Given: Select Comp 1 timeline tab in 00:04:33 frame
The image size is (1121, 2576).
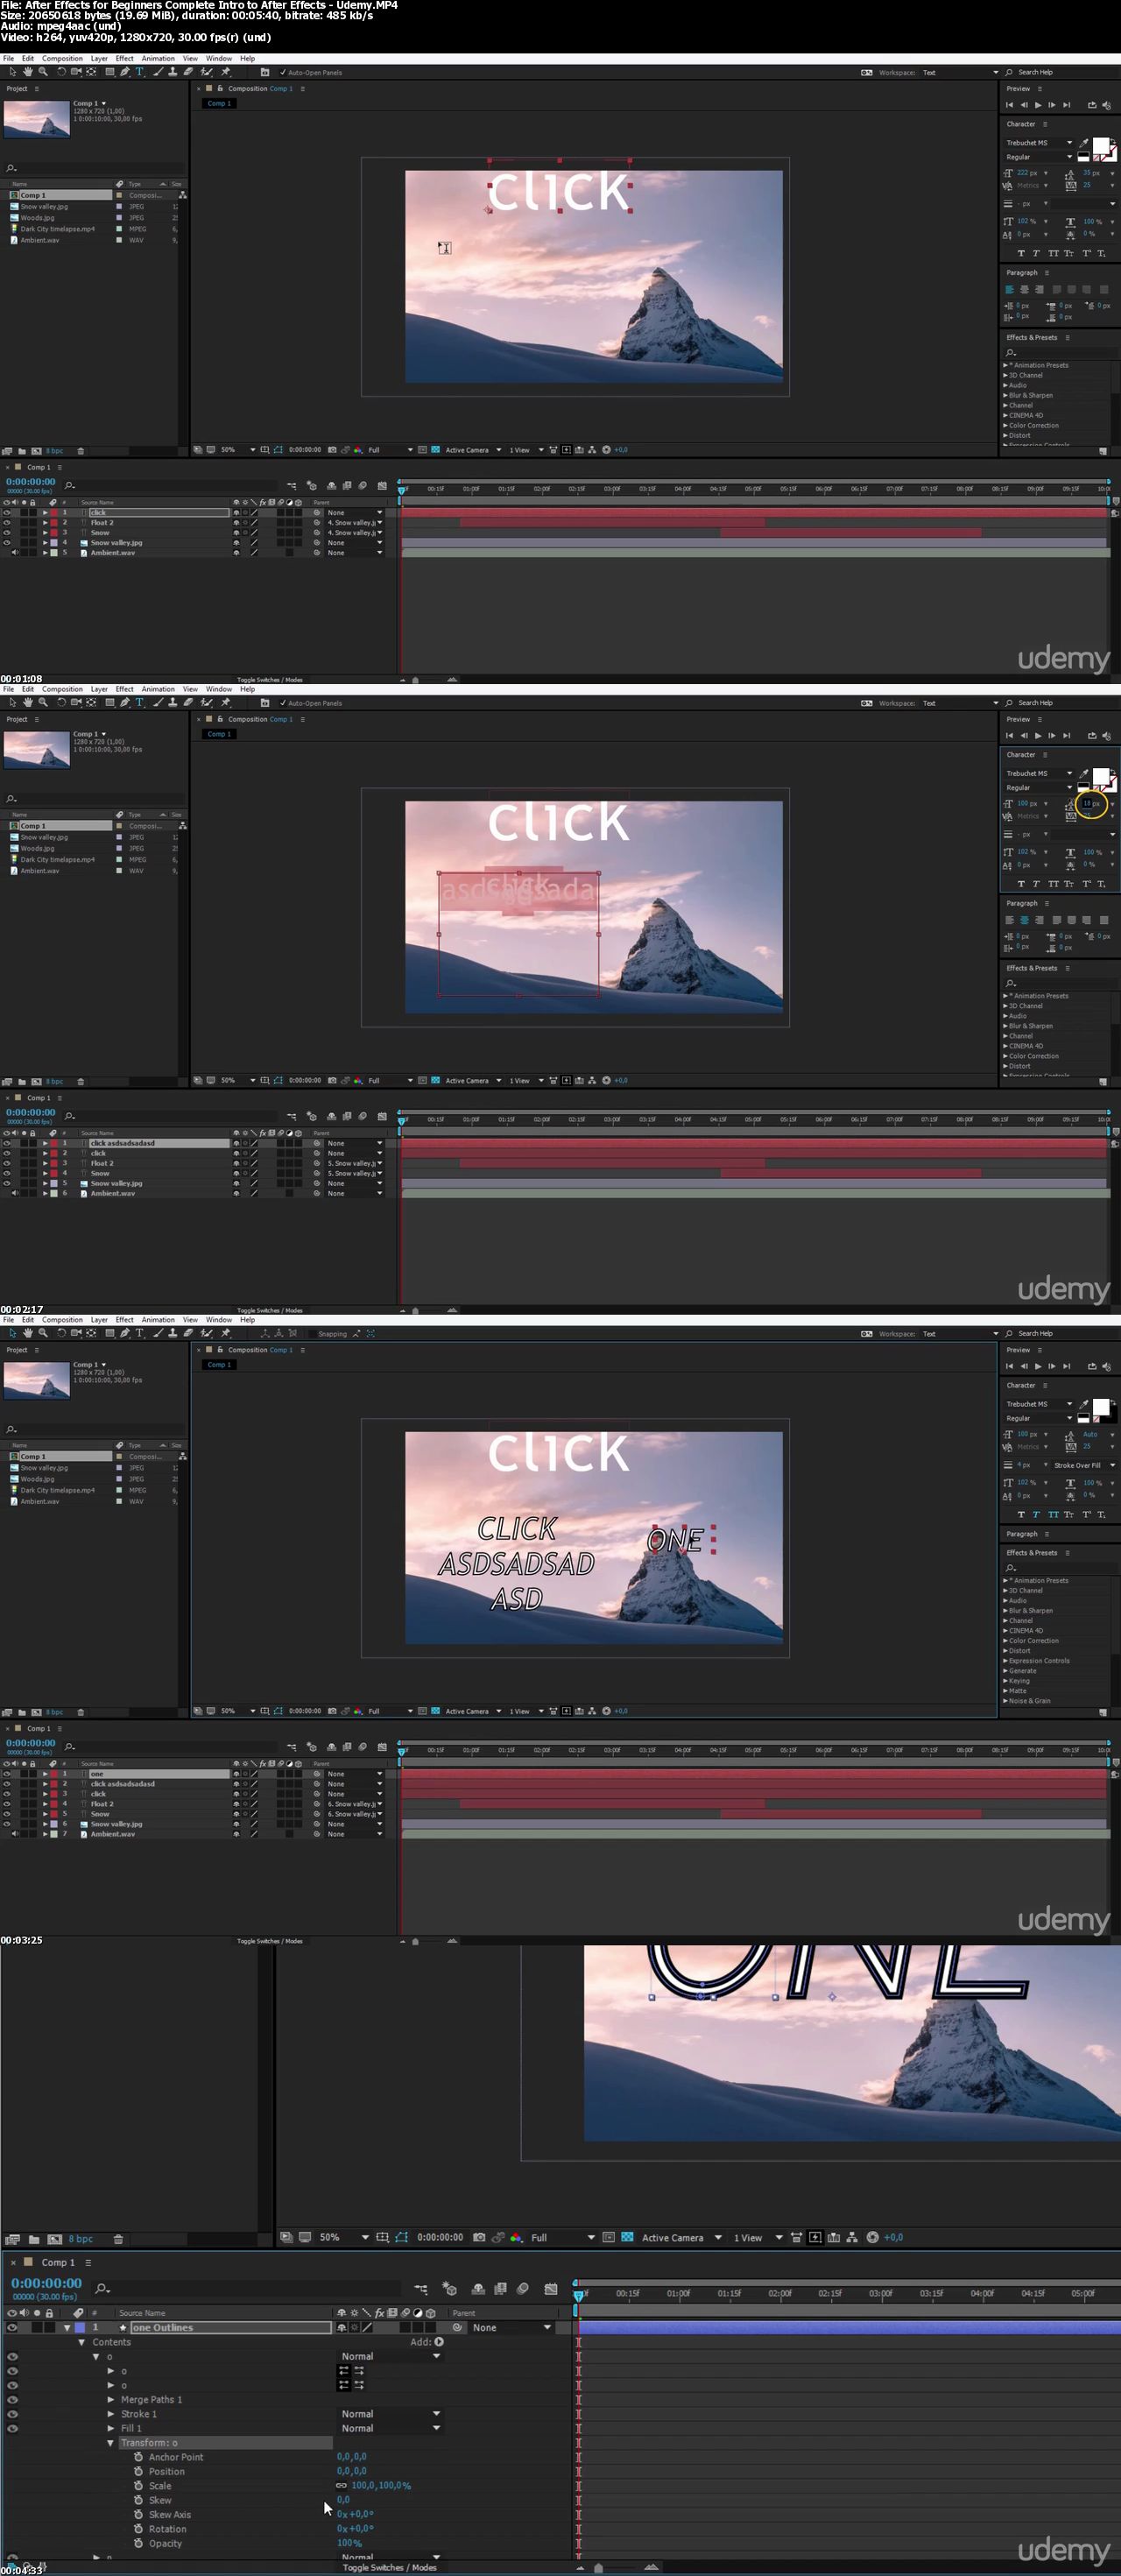Looking at the screenshot, I should (57, 2262).
